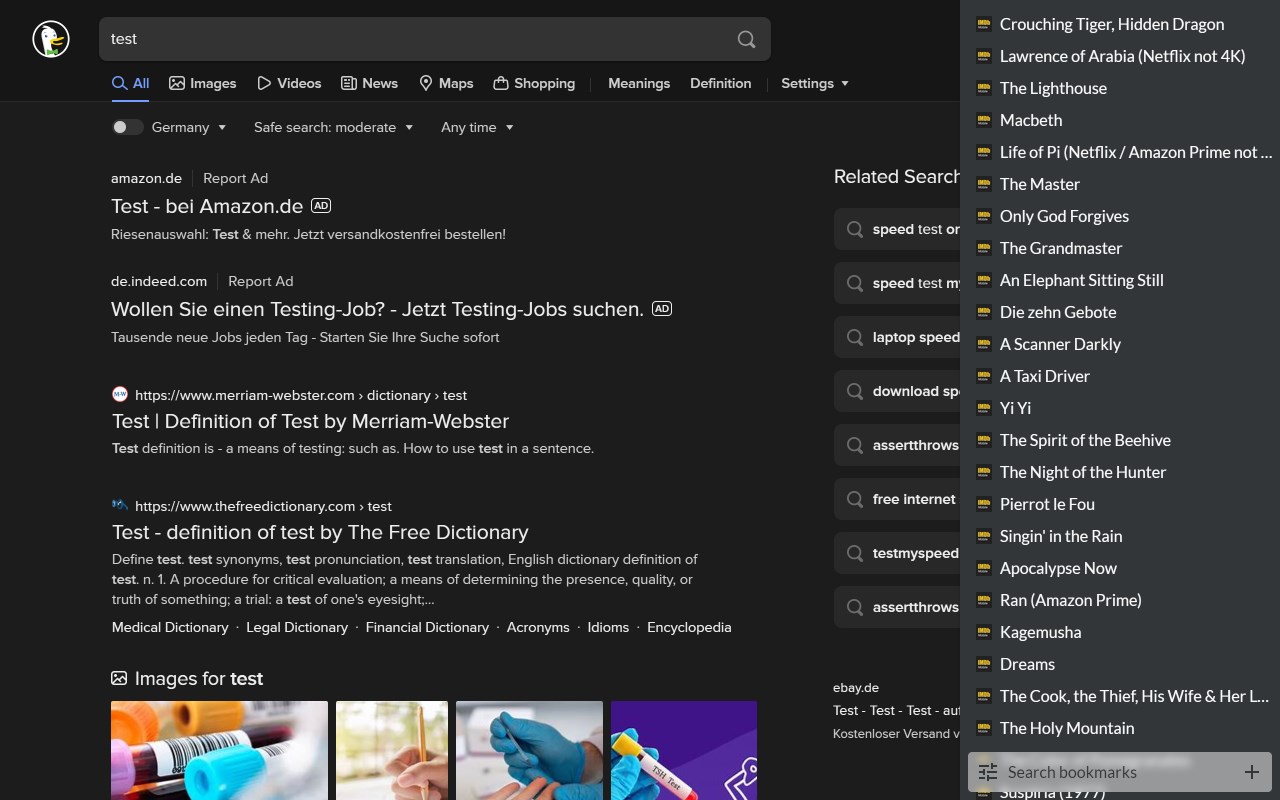
Task: Click the blood test tubes image thumbnail
Action: 219,750
